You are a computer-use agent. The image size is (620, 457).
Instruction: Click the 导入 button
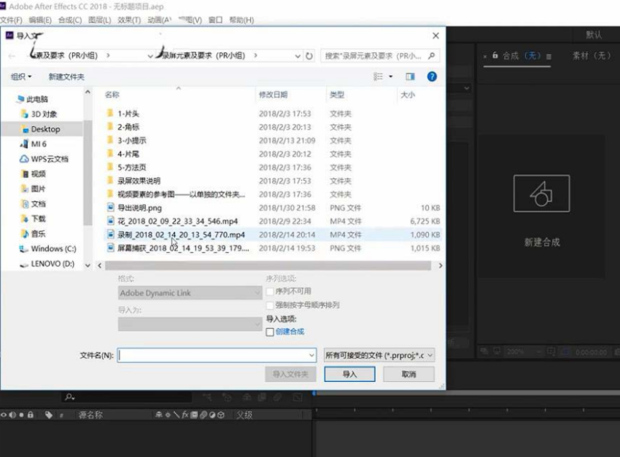click(x=350, y=374)
